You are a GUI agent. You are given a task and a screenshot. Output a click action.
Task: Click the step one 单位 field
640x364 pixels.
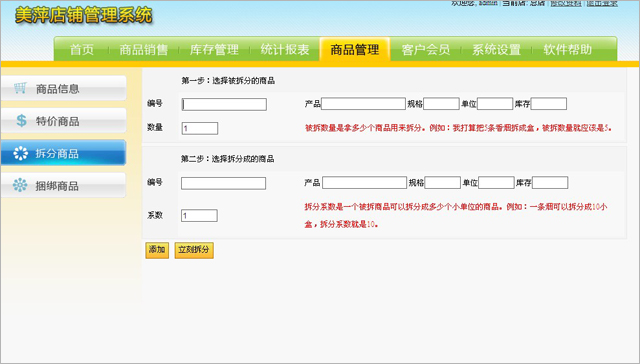[495, 104]
